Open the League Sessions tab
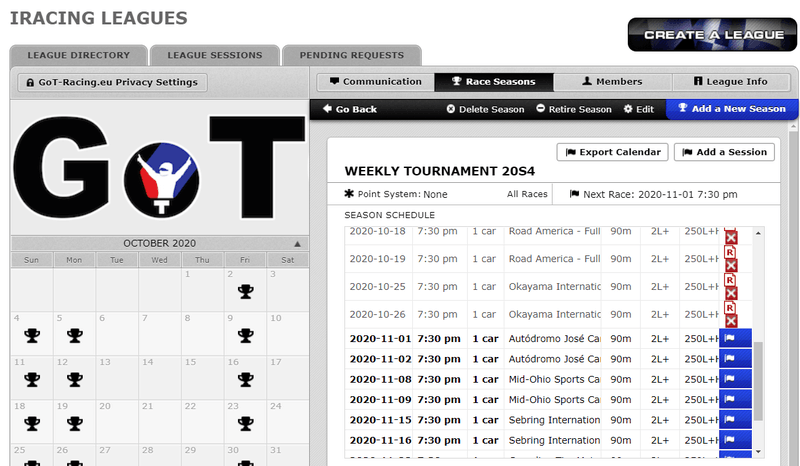 (x=215, y=55)
